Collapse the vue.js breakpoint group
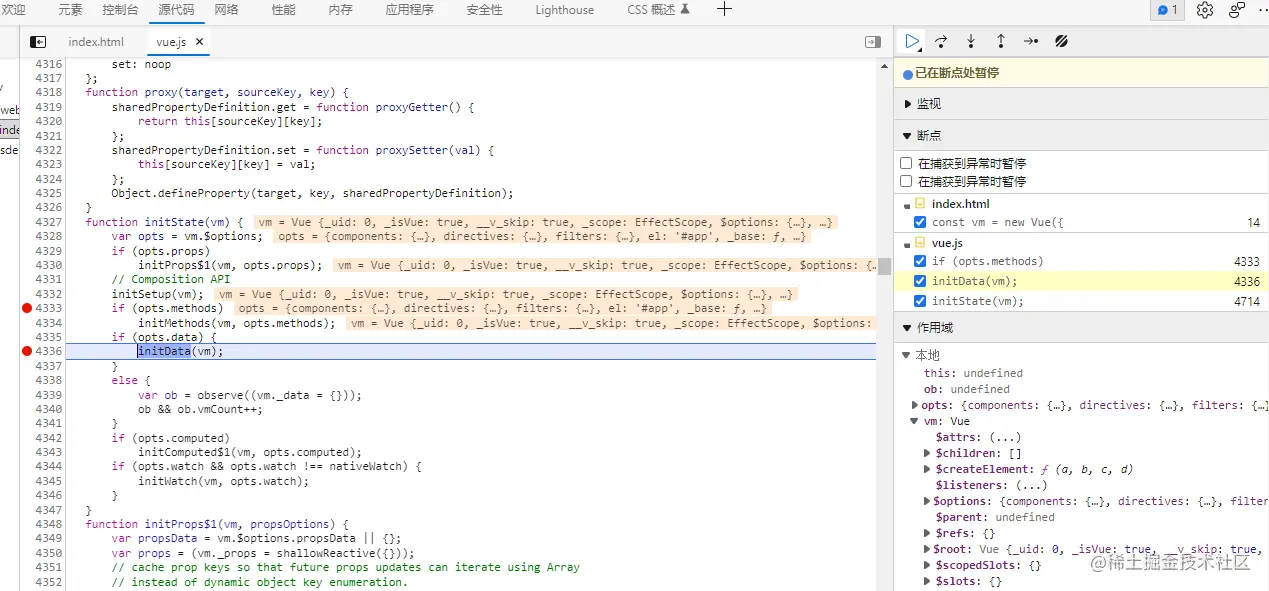Image resolution: width=1269 pixels, height=591 pixels. click(906, 243)
